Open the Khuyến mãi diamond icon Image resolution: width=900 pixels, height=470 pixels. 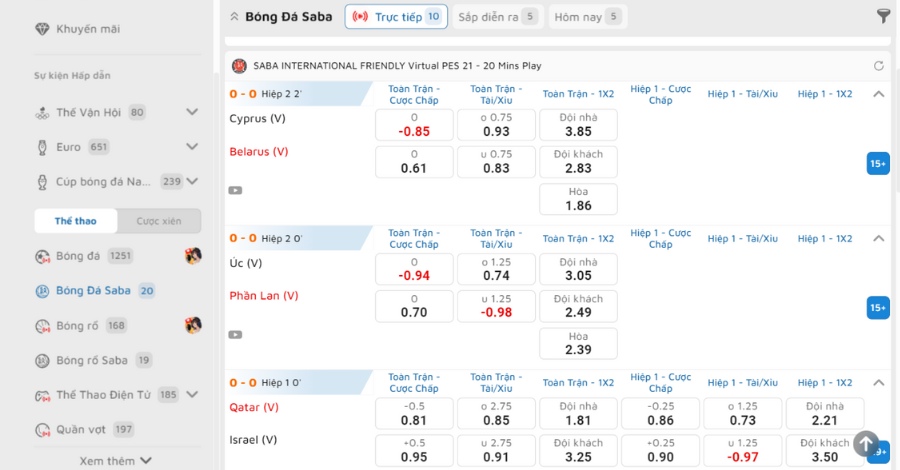(42, 29)
